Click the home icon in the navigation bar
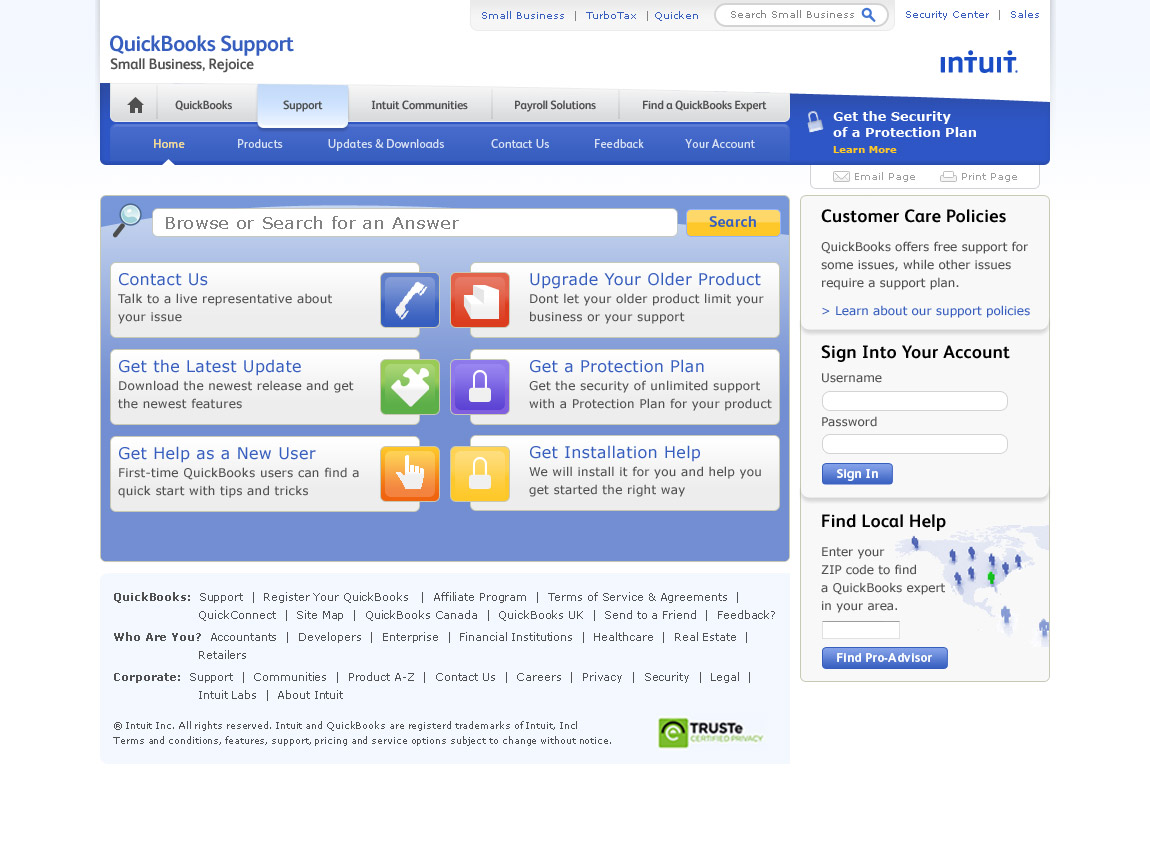The image size is (1150, 848). pyautogui.click(x=136, y=106)
